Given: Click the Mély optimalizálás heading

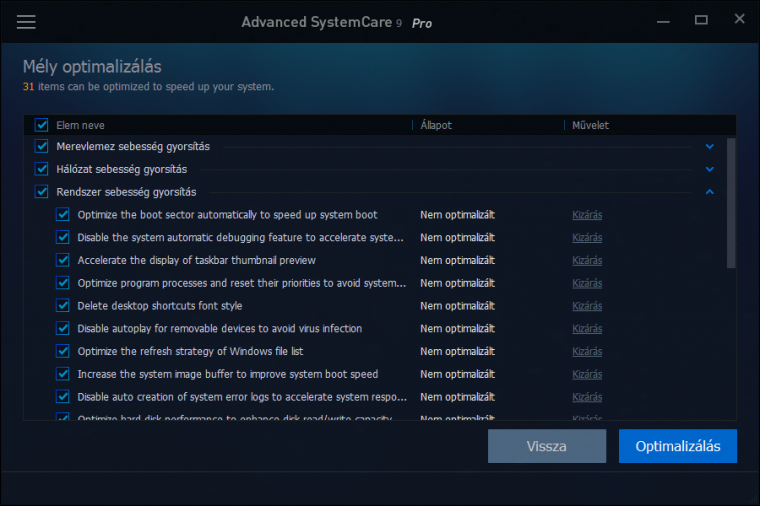Looking at the screenshot, I should coord(92,66).
